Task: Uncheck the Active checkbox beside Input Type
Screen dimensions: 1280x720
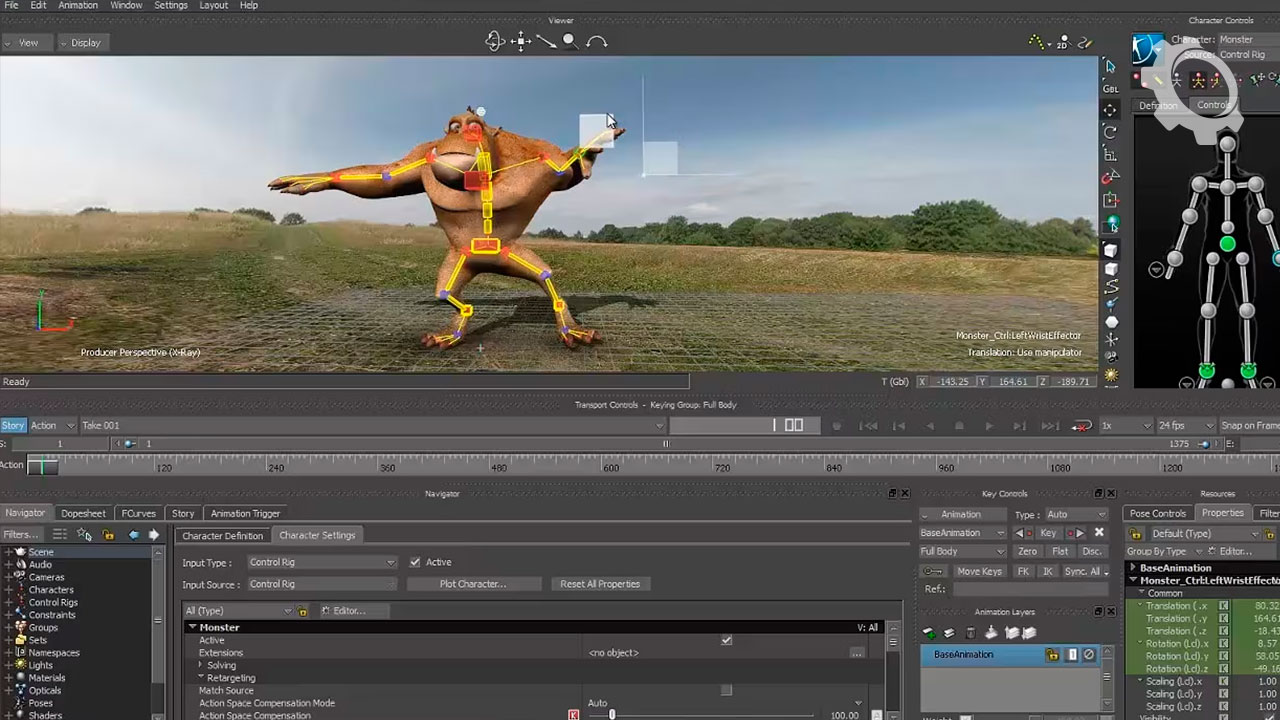Action: coord(415,562)
